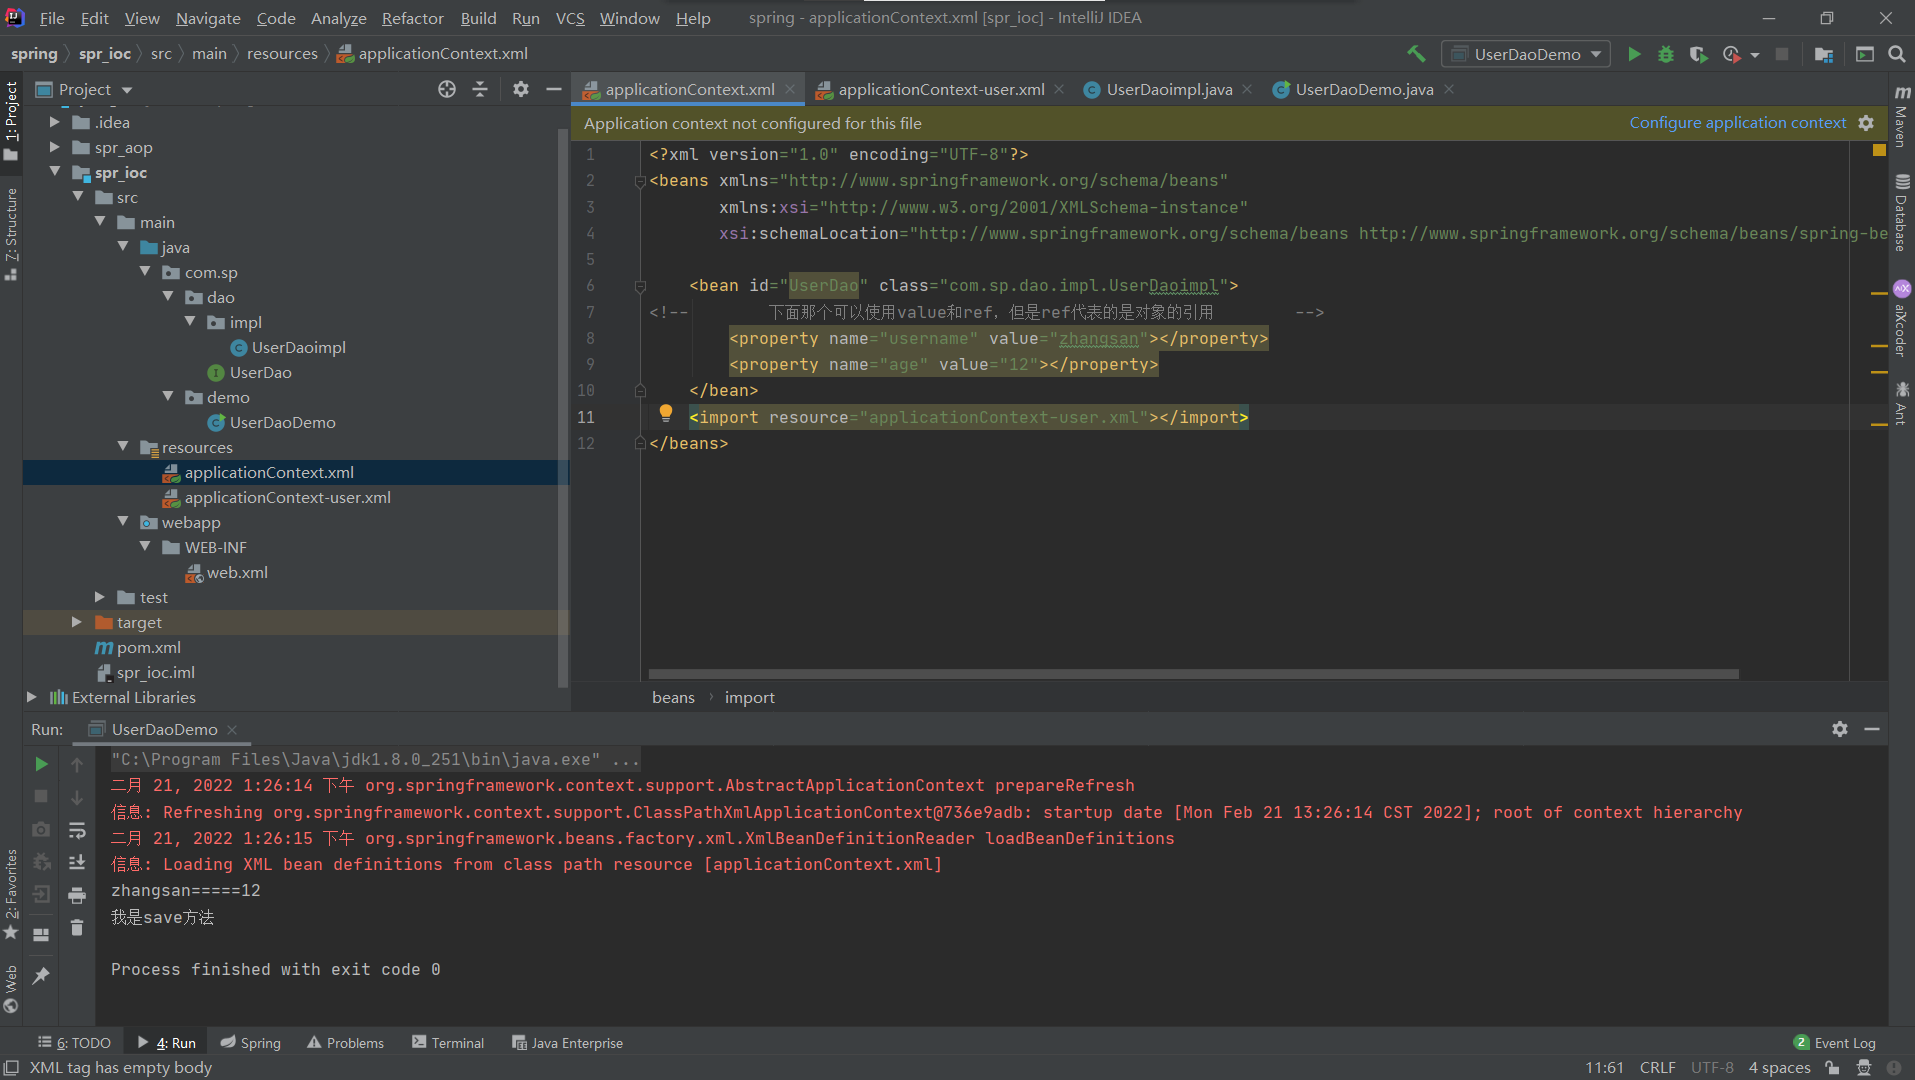Expand the spr_aop module node
This screenshot has height=1080, width=1915.
[55, 147]
